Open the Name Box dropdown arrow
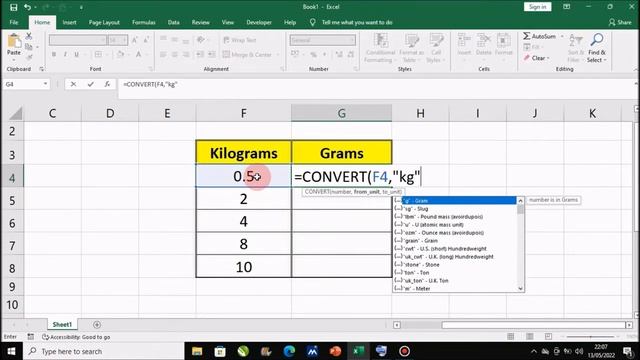Viewport: 640px width, 360px height. [45, 84]
